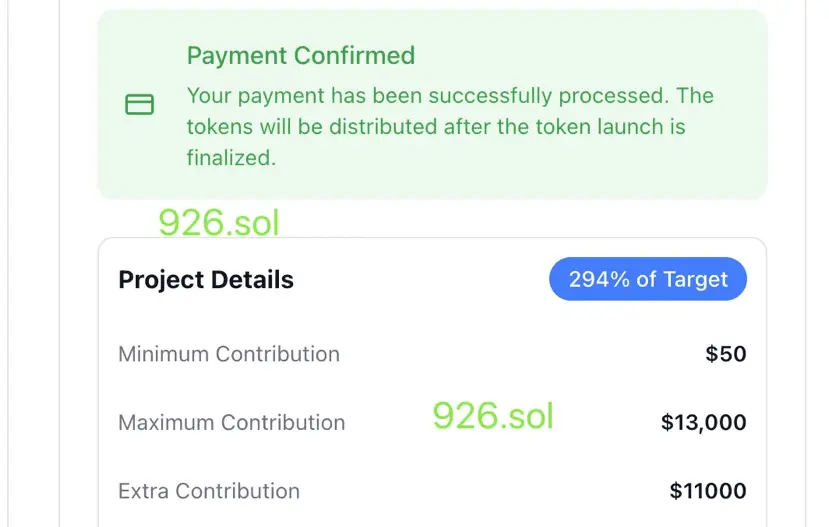Select the Extra Contribution label
Screen dimensions: 829x527
click(x=209, y=491)
